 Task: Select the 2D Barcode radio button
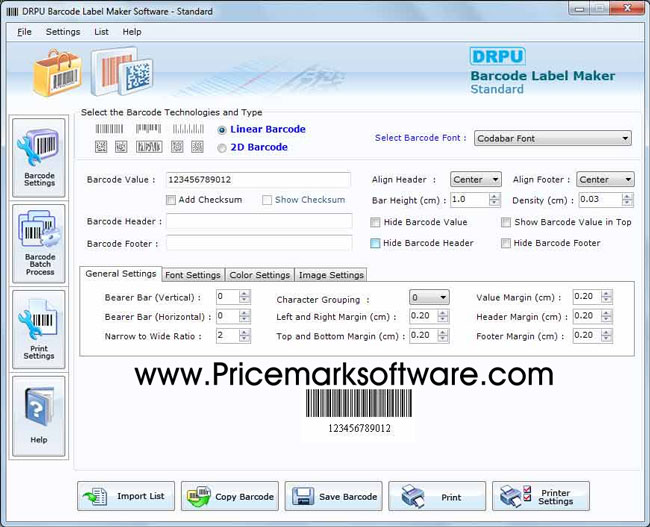222,148
